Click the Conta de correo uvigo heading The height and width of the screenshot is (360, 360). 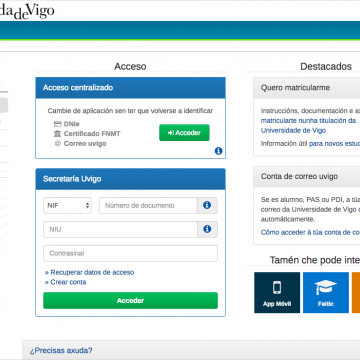click(x=299, y=176)
